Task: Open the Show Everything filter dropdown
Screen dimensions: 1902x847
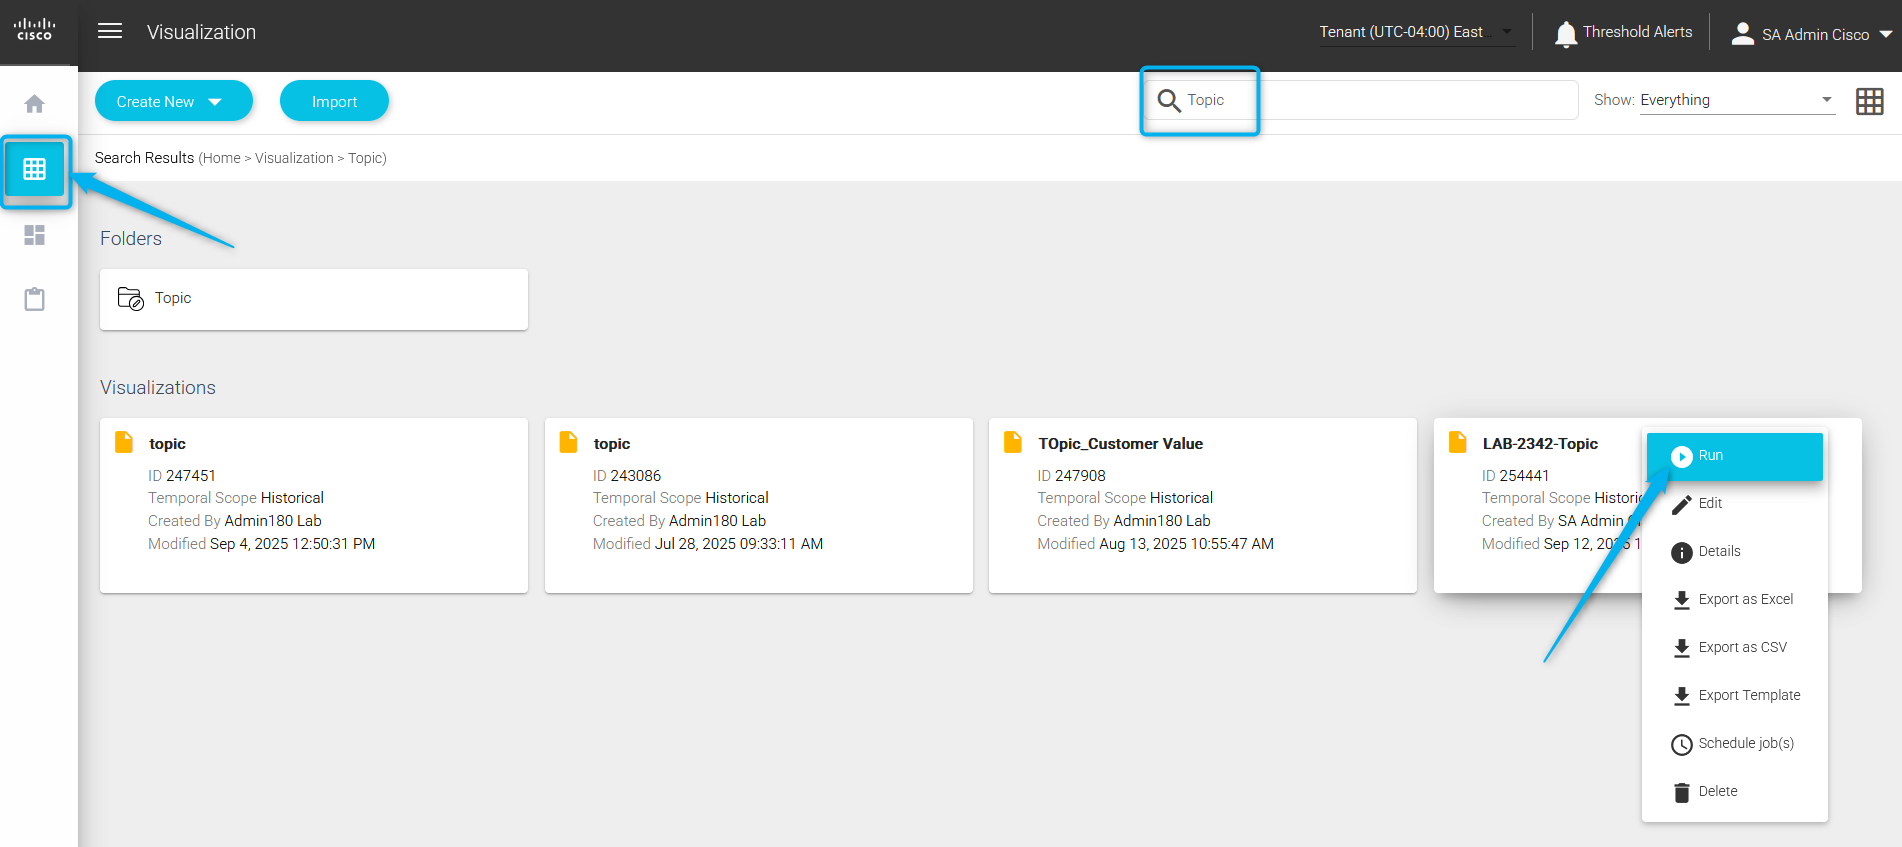Action: 1736,100
